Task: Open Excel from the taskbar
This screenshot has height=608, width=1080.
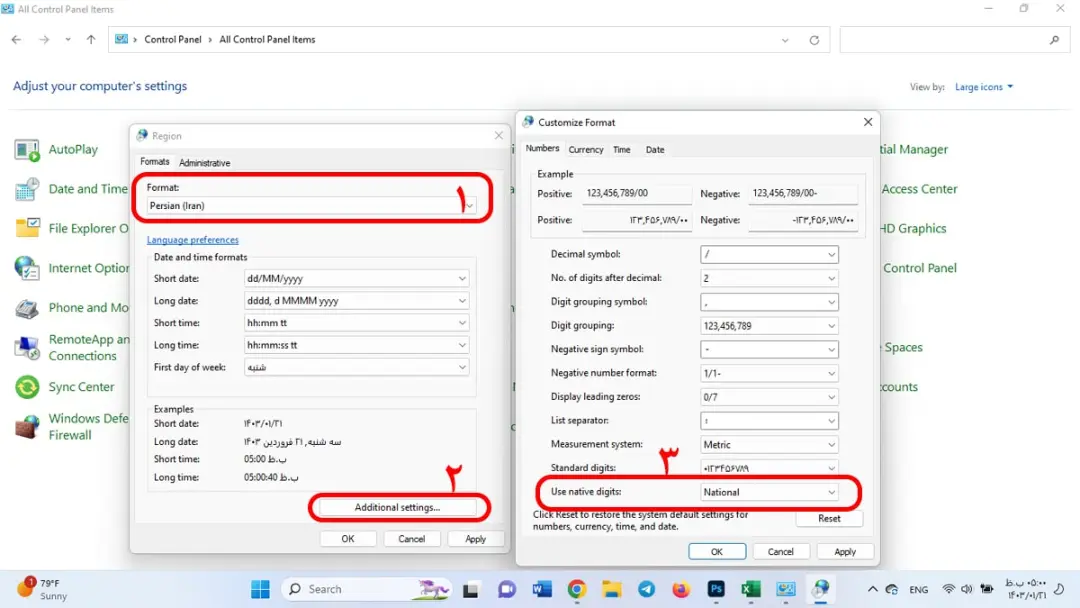Action: point(750,589)
